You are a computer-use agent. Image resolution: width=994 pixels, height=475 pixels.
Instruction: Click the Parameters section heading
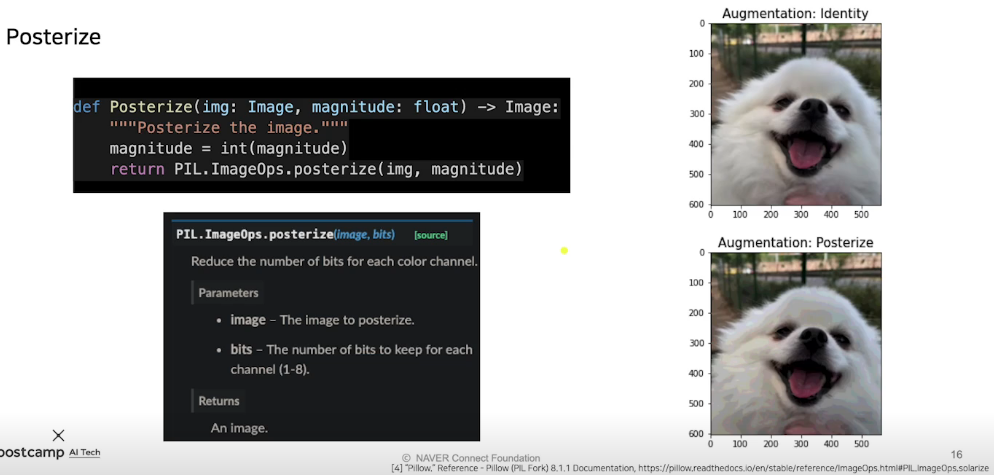228,293
